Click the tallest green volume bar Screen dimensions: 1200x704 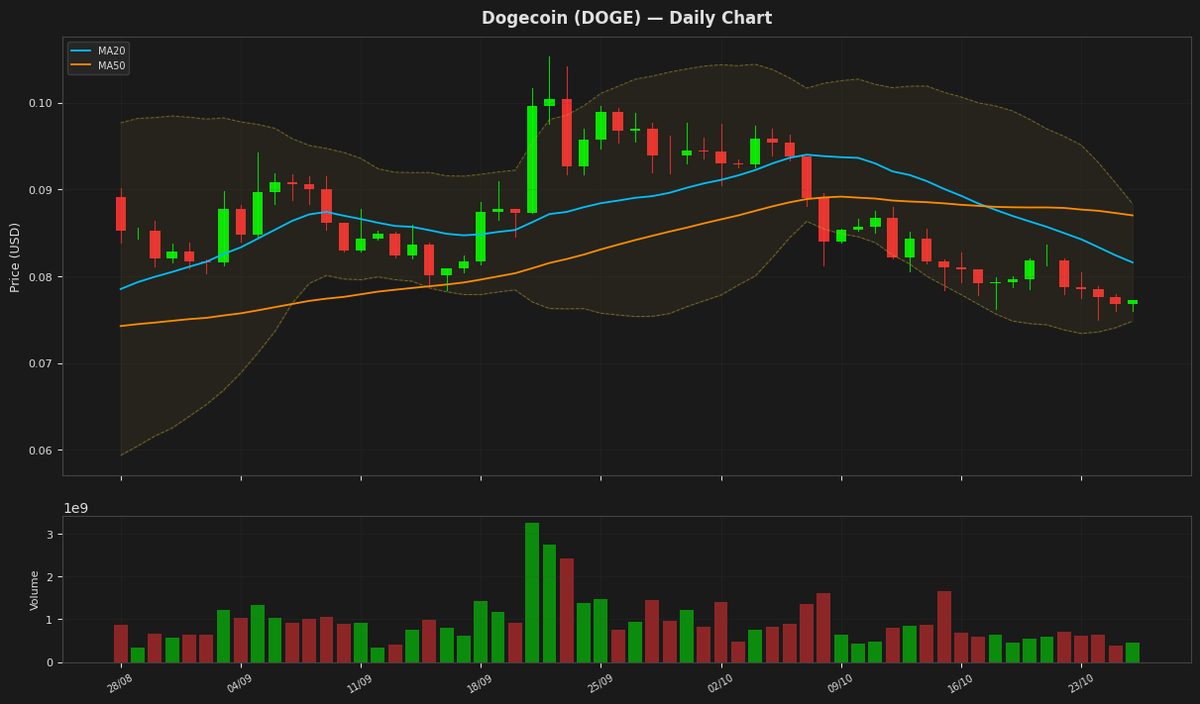coord(532,592)
